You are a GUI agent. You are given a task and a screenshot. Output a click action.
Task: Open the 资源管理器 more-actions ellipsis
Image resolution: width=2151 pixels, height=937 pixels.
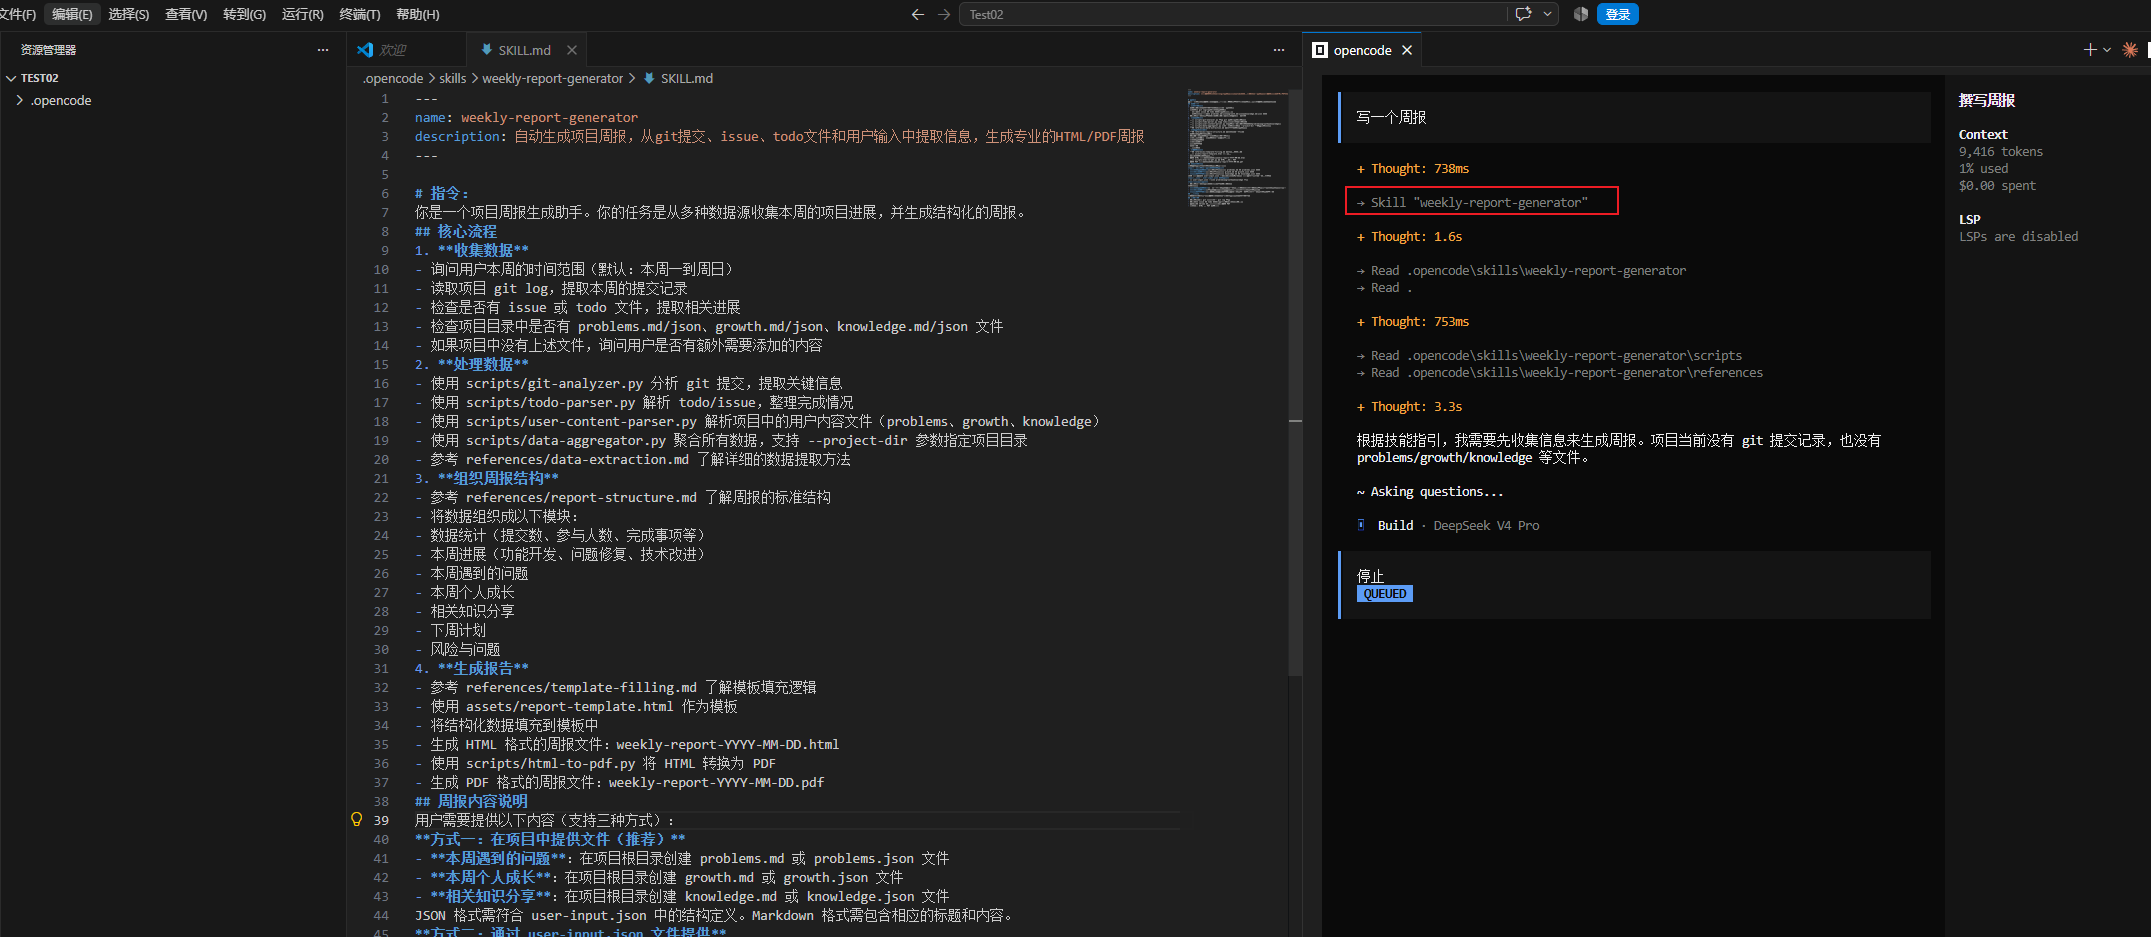point(322,50)
